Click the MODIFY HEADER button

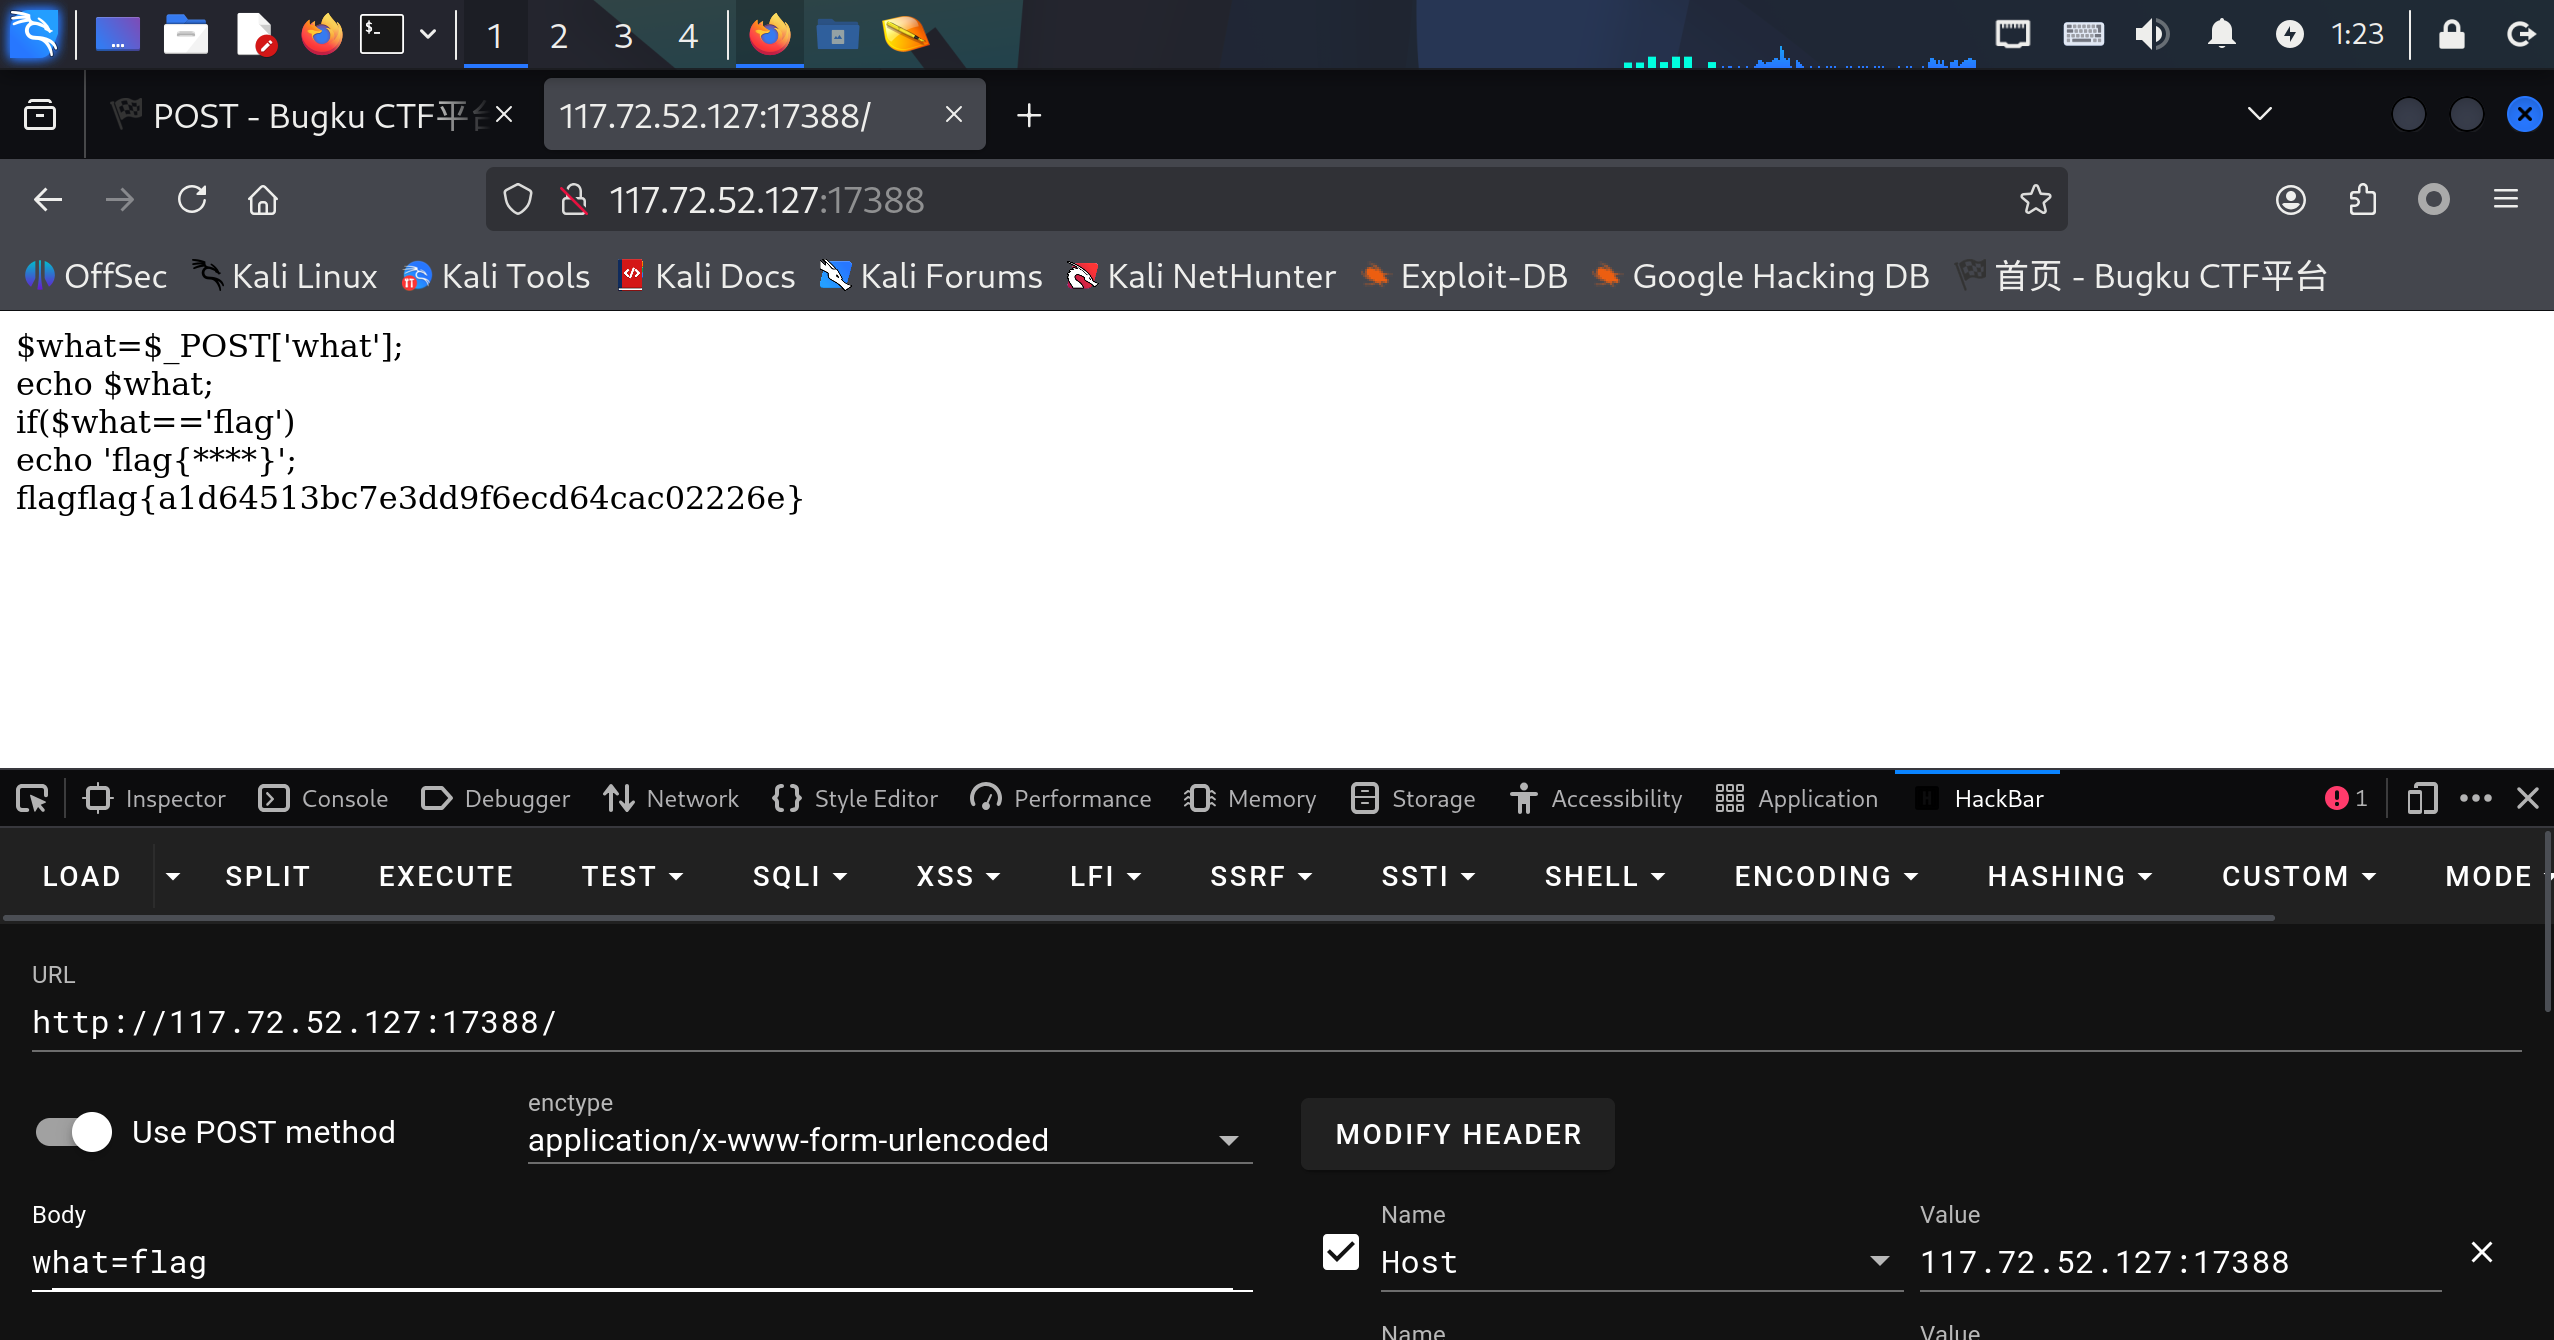1458,1134
